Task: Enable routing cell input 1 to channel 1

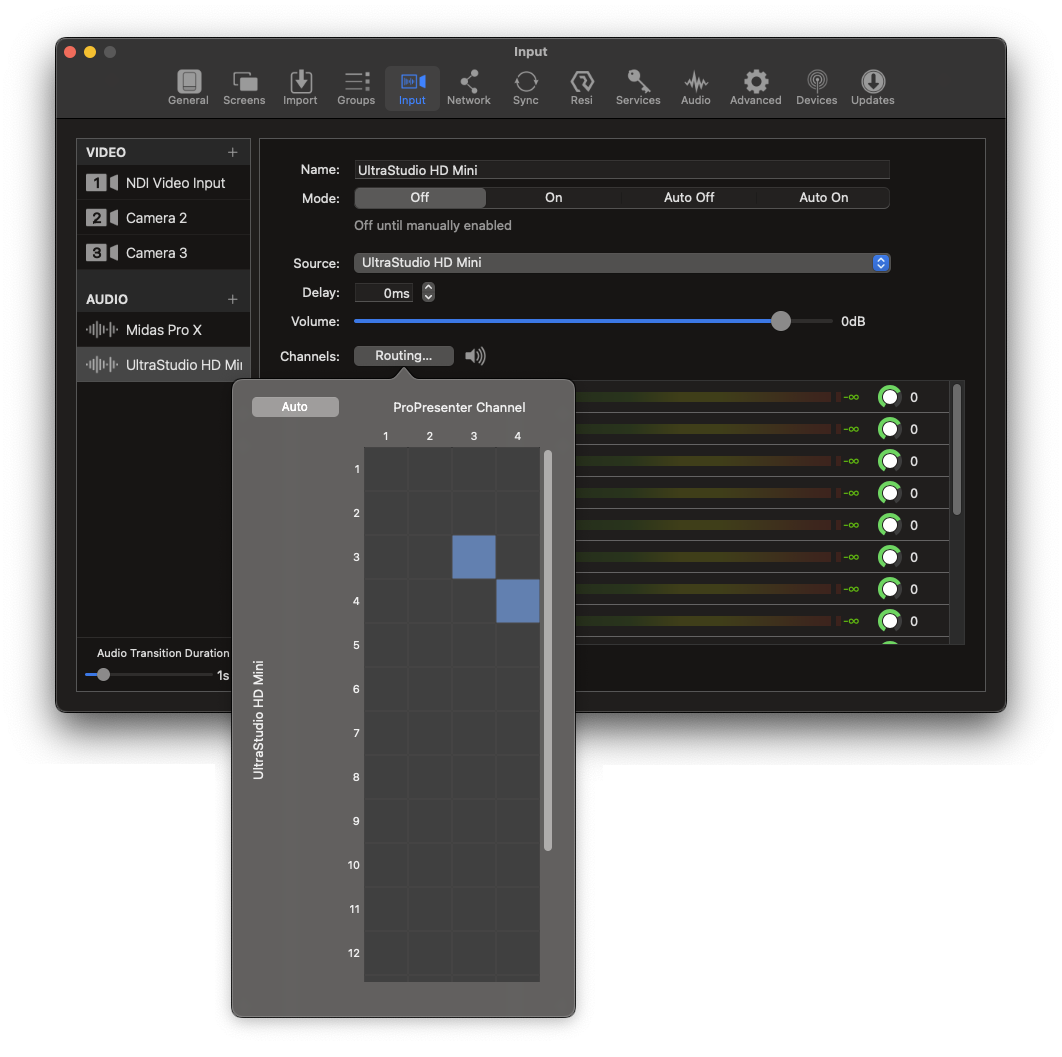Action: tap(386, 469)
